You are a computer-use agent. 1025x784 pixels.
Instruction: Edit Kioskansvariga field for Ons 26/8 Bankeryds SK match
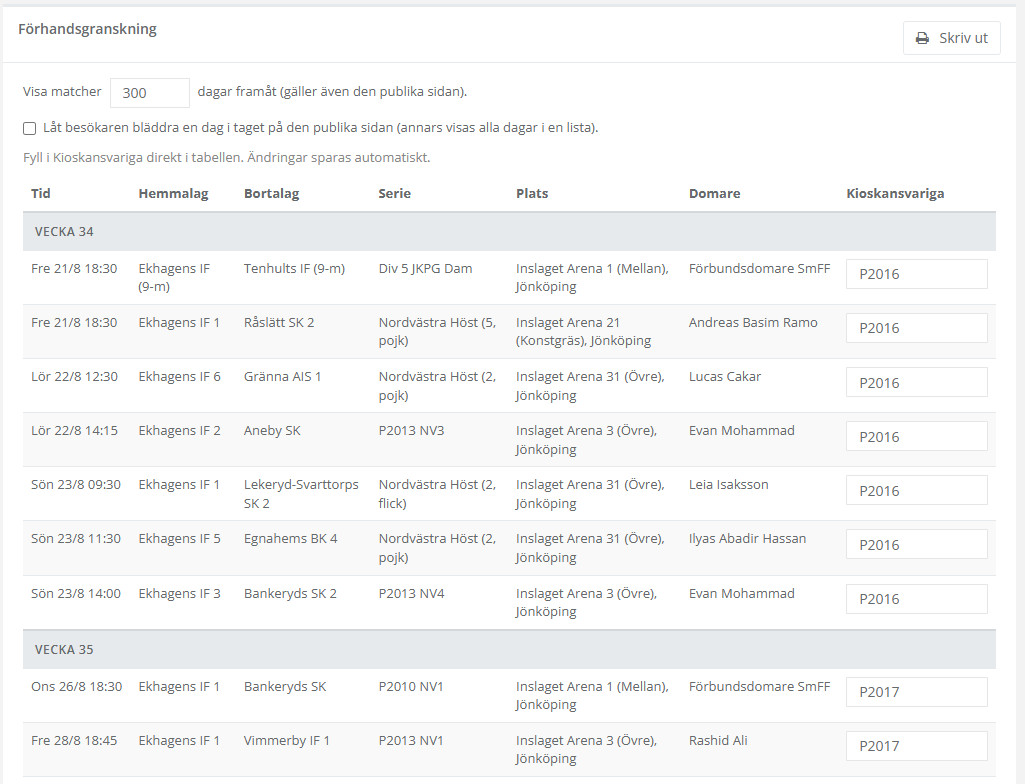[x=916, y=692]
